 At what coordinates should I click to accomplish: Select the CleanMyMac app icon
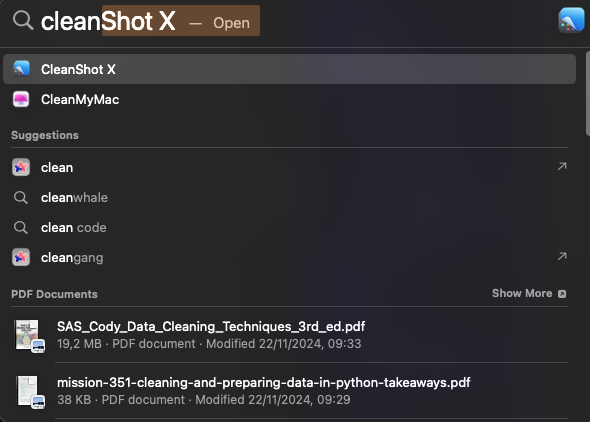point(21,99)
